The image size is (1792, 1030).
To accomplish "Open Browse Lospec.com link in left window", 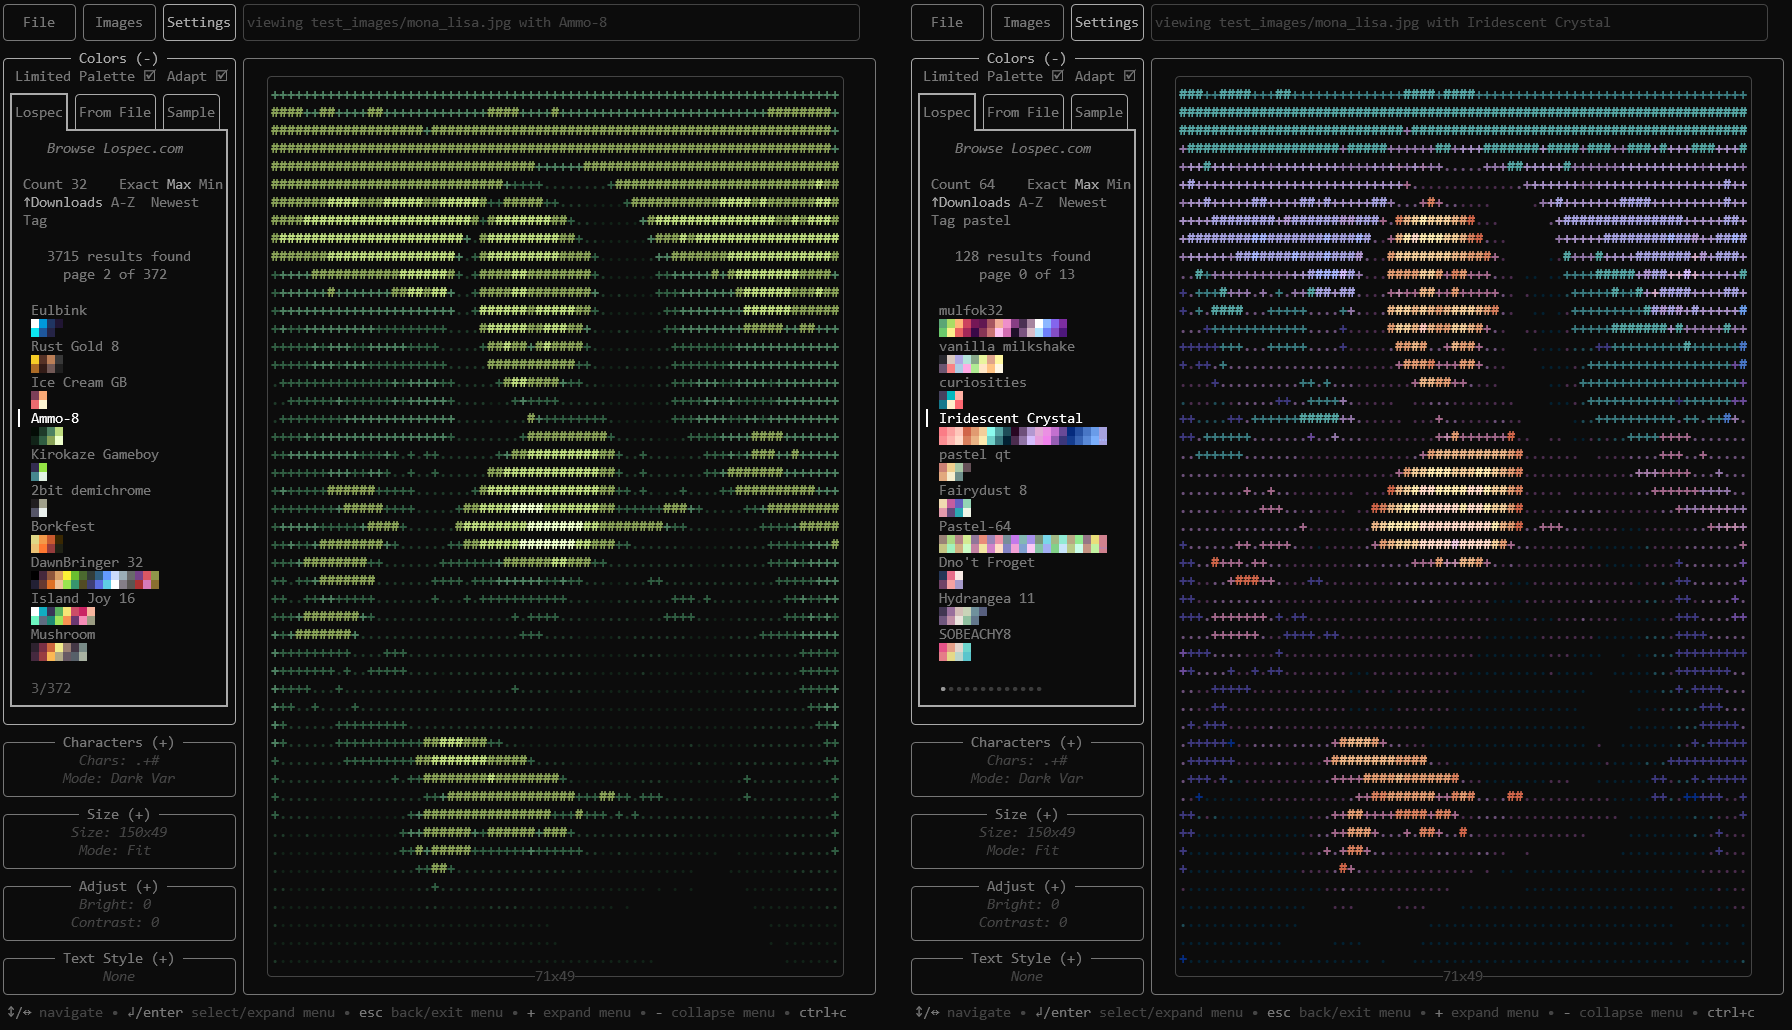I will (115, 148).
